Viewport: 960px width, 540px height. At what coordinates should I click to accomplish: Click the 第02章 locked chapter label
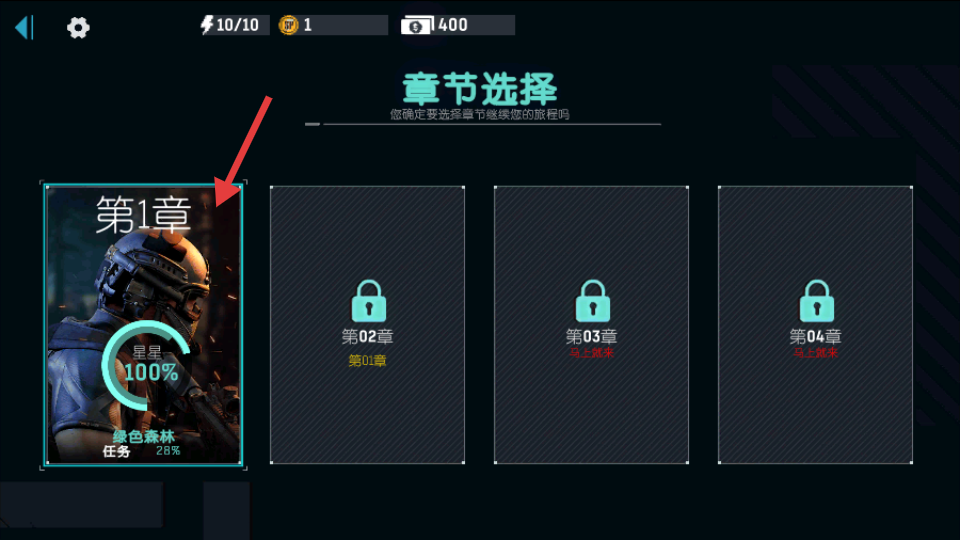click(x=367, y=336)
